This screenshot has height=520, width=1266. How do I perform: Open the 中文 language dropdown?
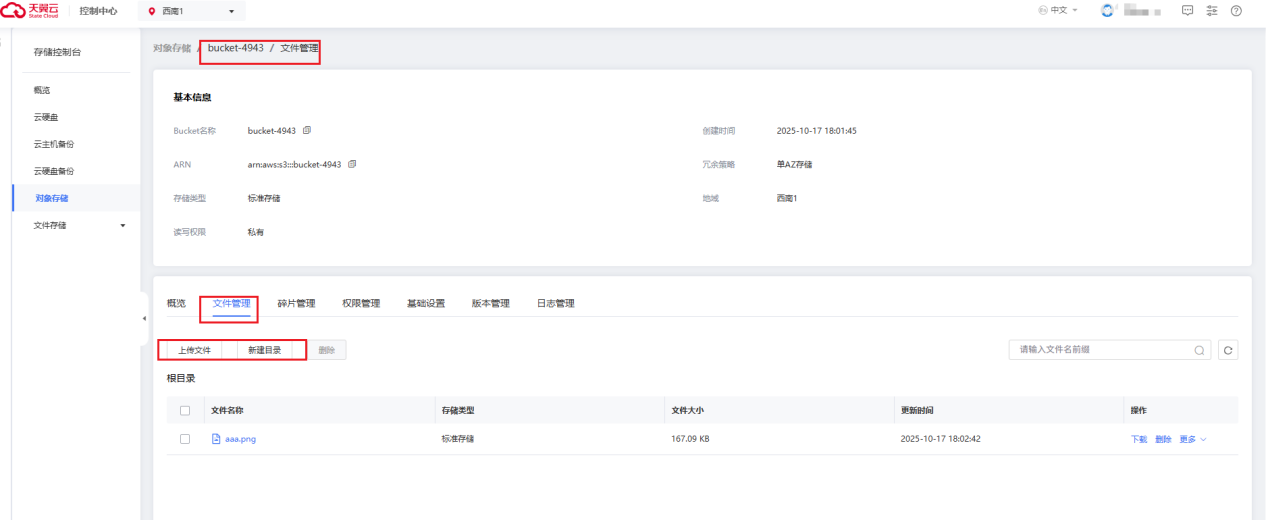coord(1059,11)
